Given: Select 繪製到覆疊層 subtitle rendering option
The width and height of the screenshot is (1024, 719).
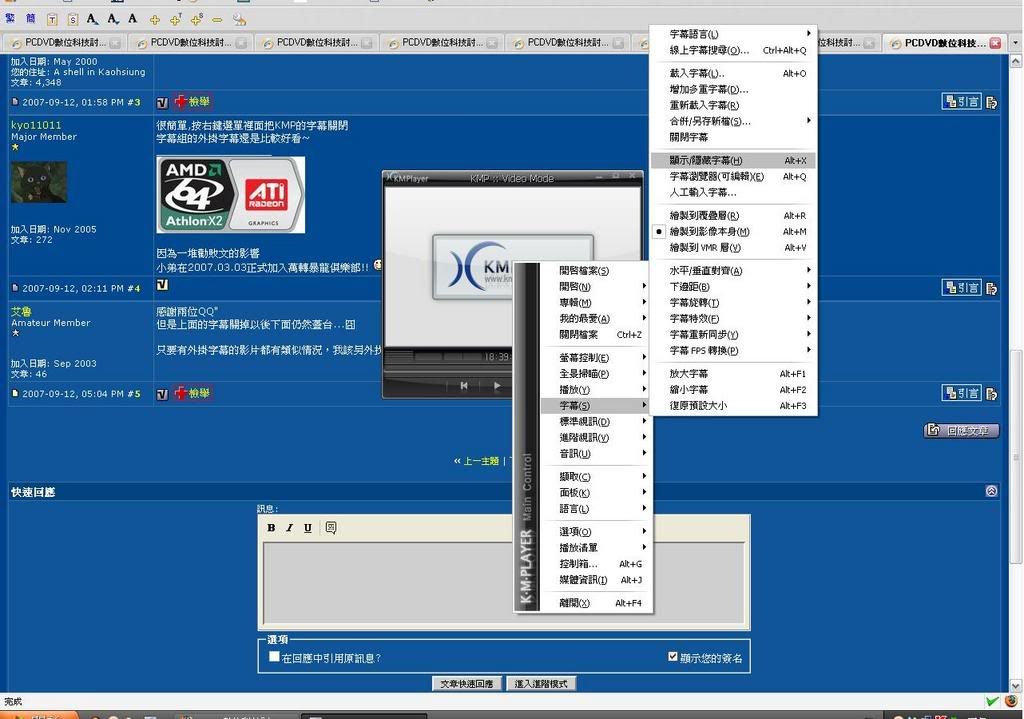Looking at the screenshot, I should point(704,216).
